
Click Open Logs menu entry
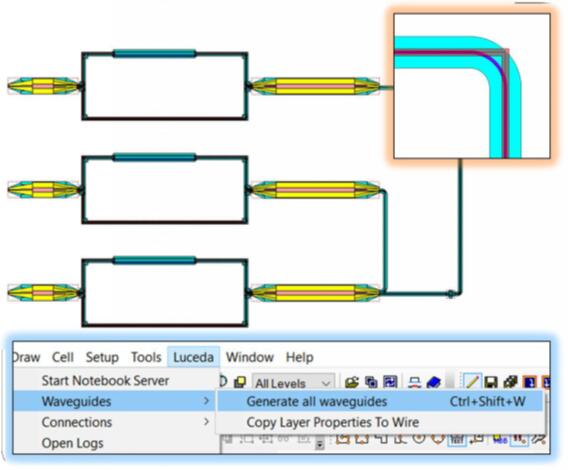tap(72, 443)
